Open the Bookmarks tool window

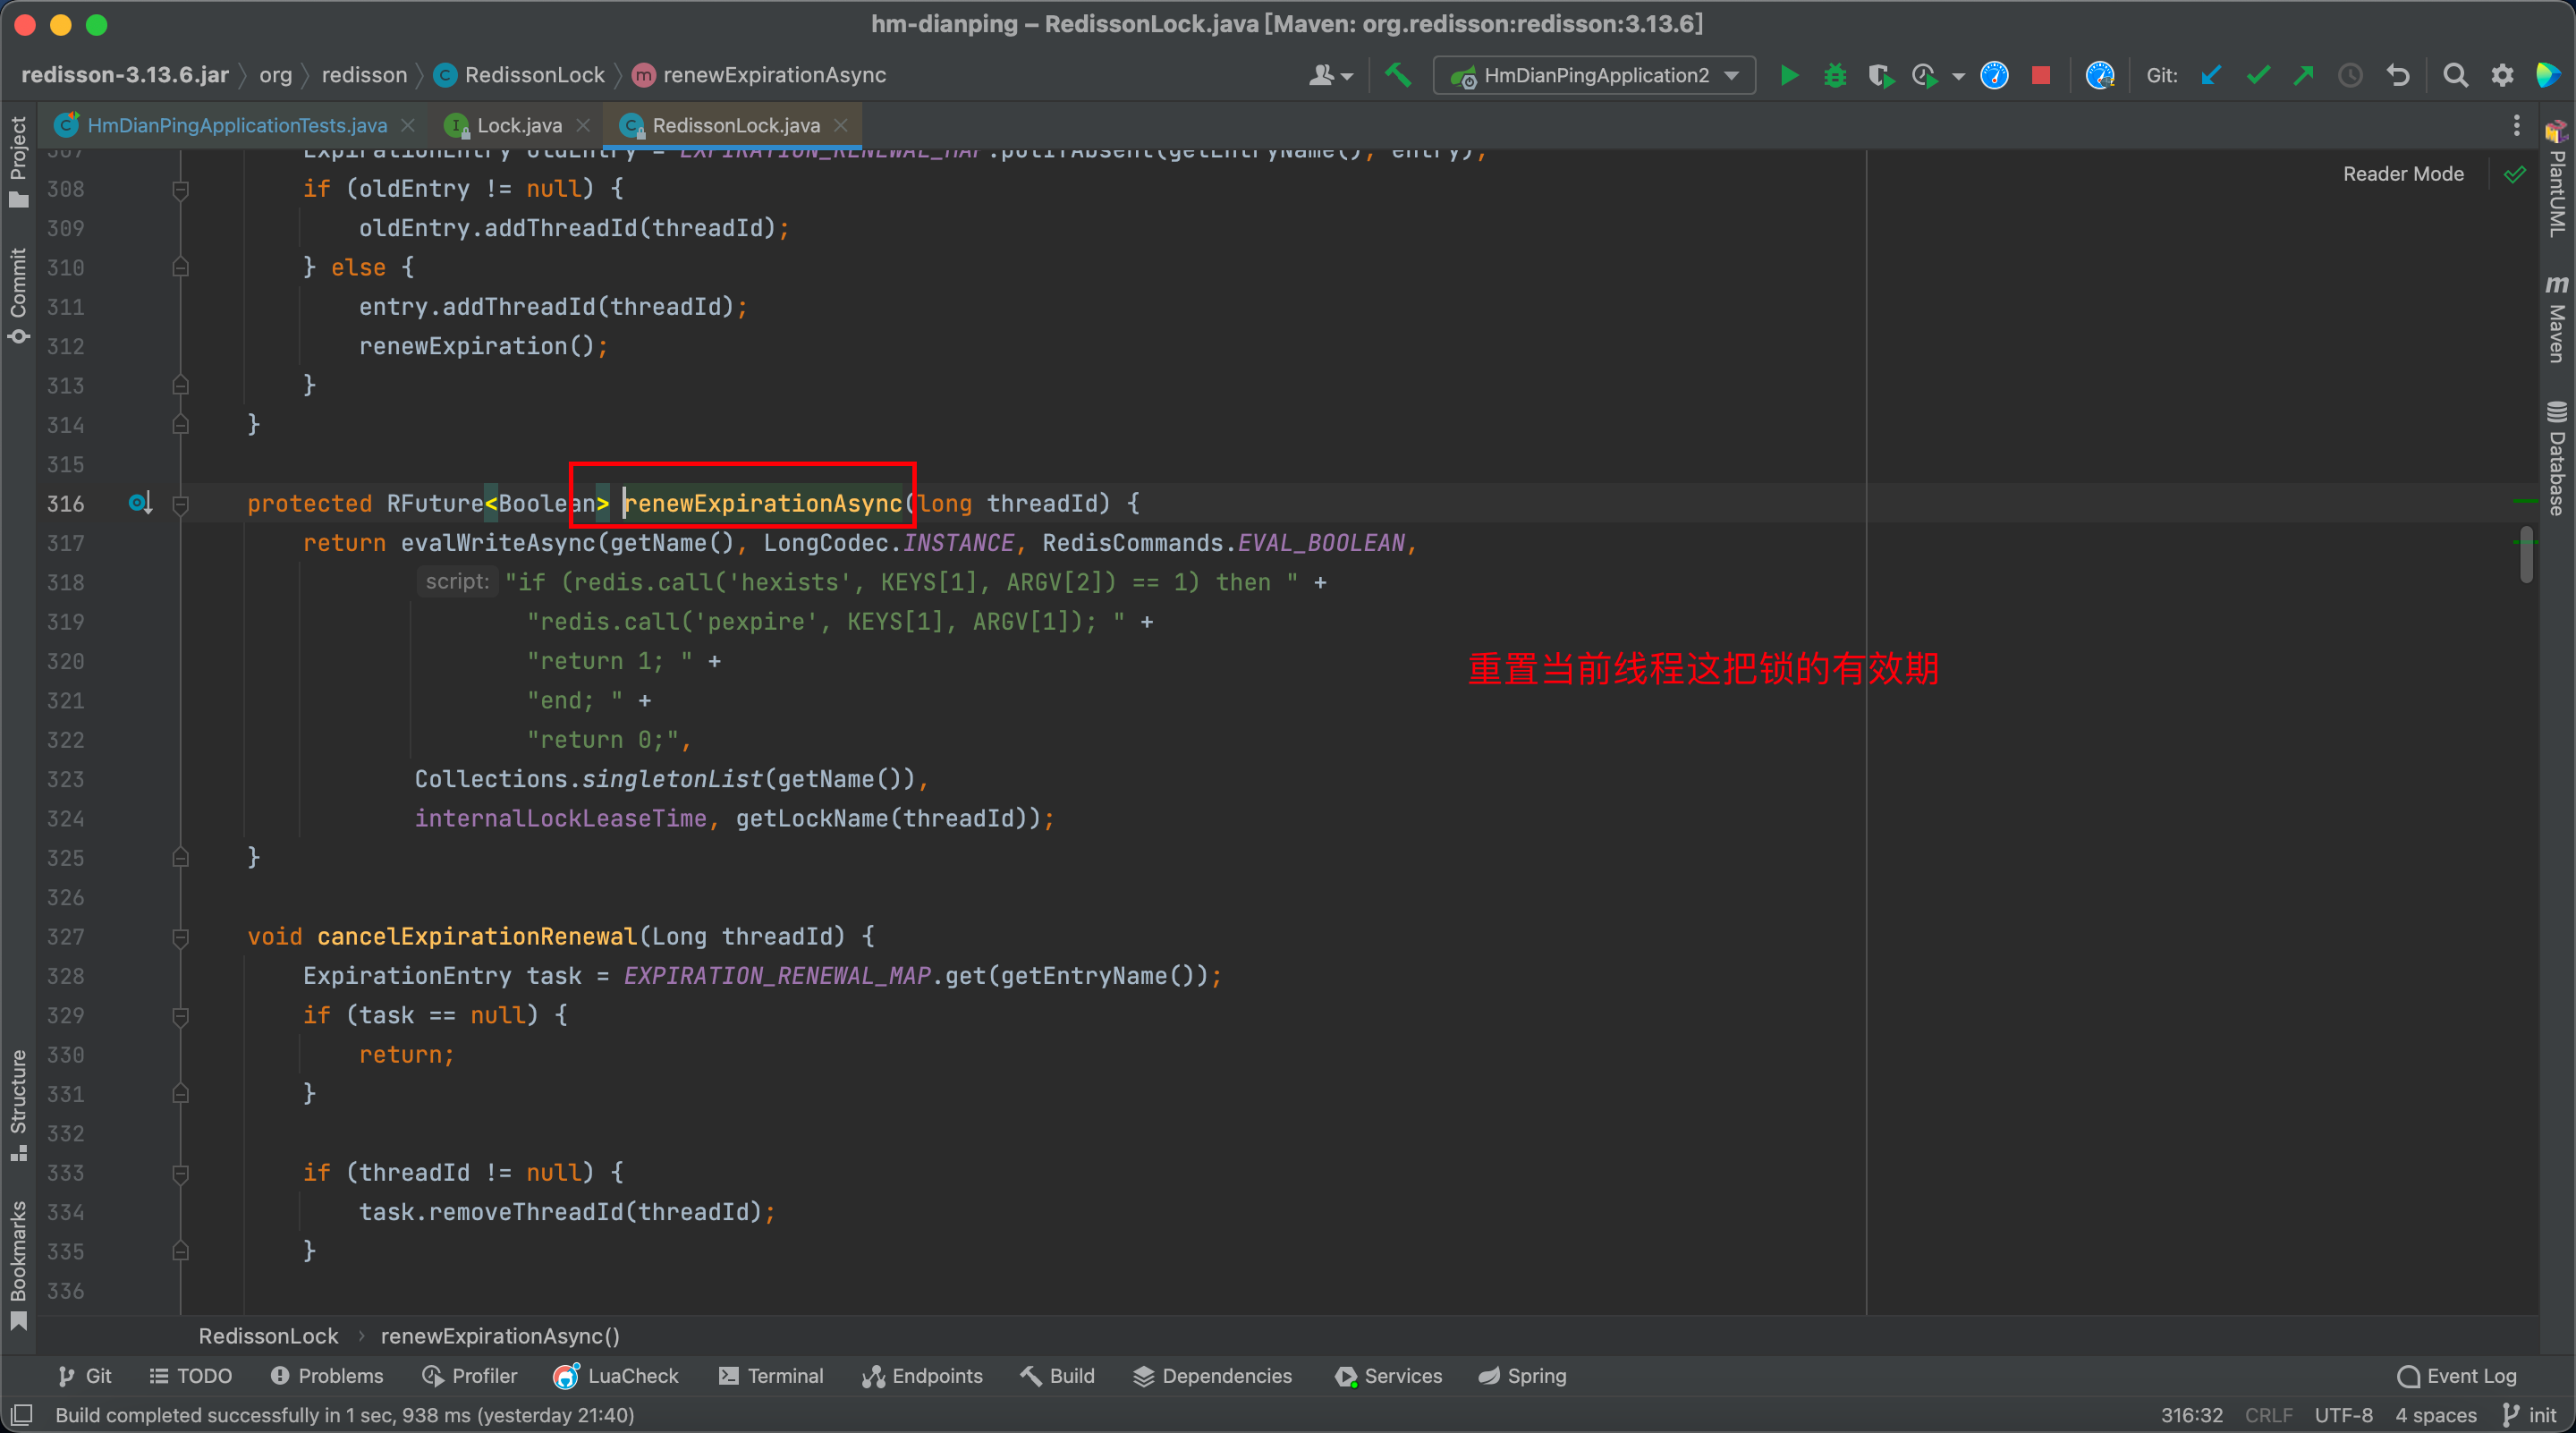point(18,1265)
